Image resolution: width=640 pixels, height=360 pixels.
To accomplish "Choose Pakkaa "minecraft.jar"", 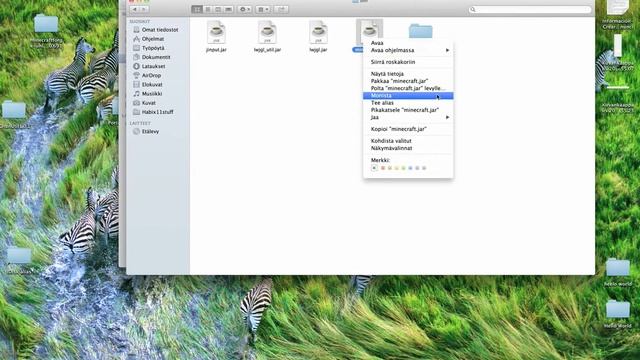I will 408,81.
